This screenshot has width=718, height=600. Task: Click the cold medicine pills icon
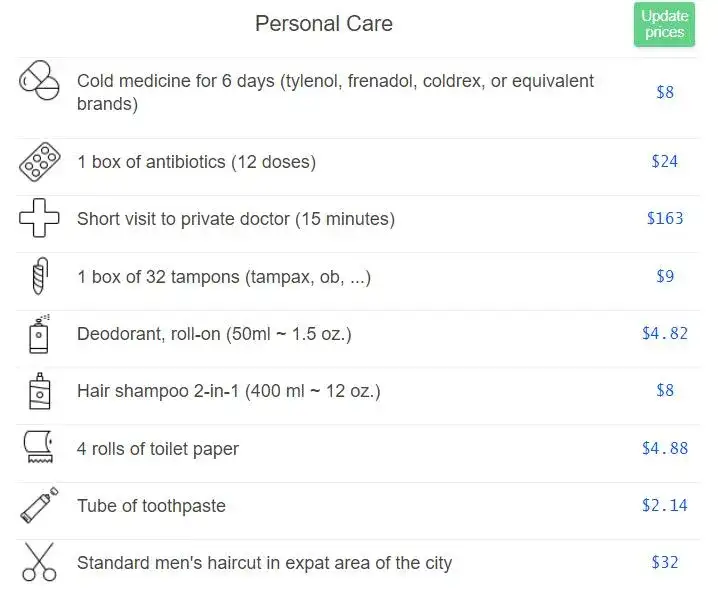click(x=39, y=80)
